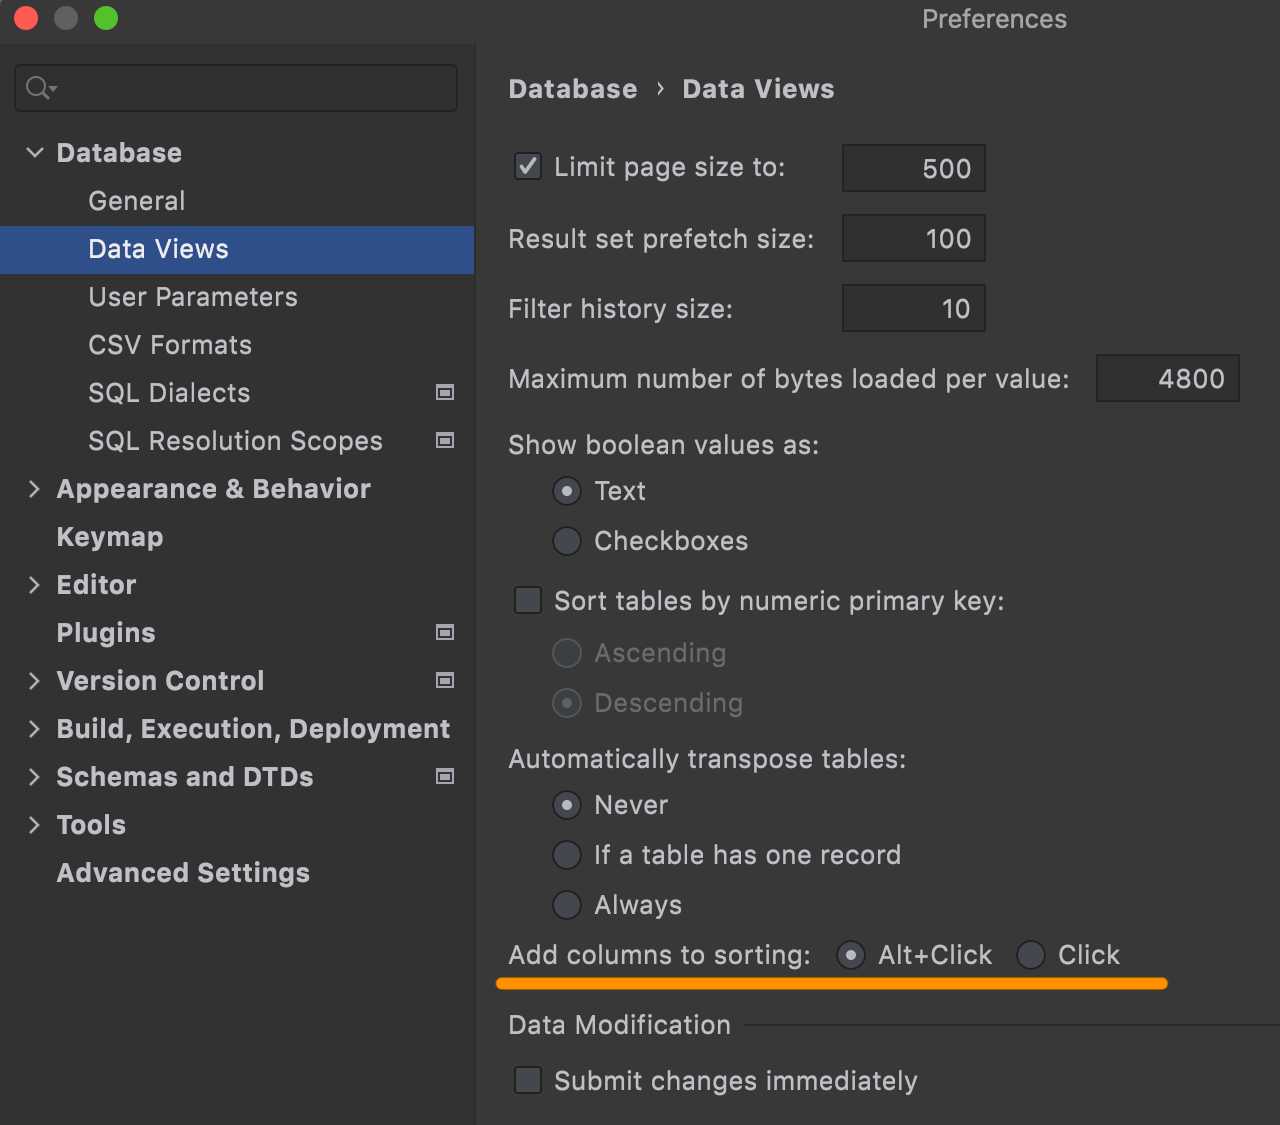Click project-level icon beside Version Control
Image resolution: width=1280 pixels, height=1125 pixels.
point(445,681)
